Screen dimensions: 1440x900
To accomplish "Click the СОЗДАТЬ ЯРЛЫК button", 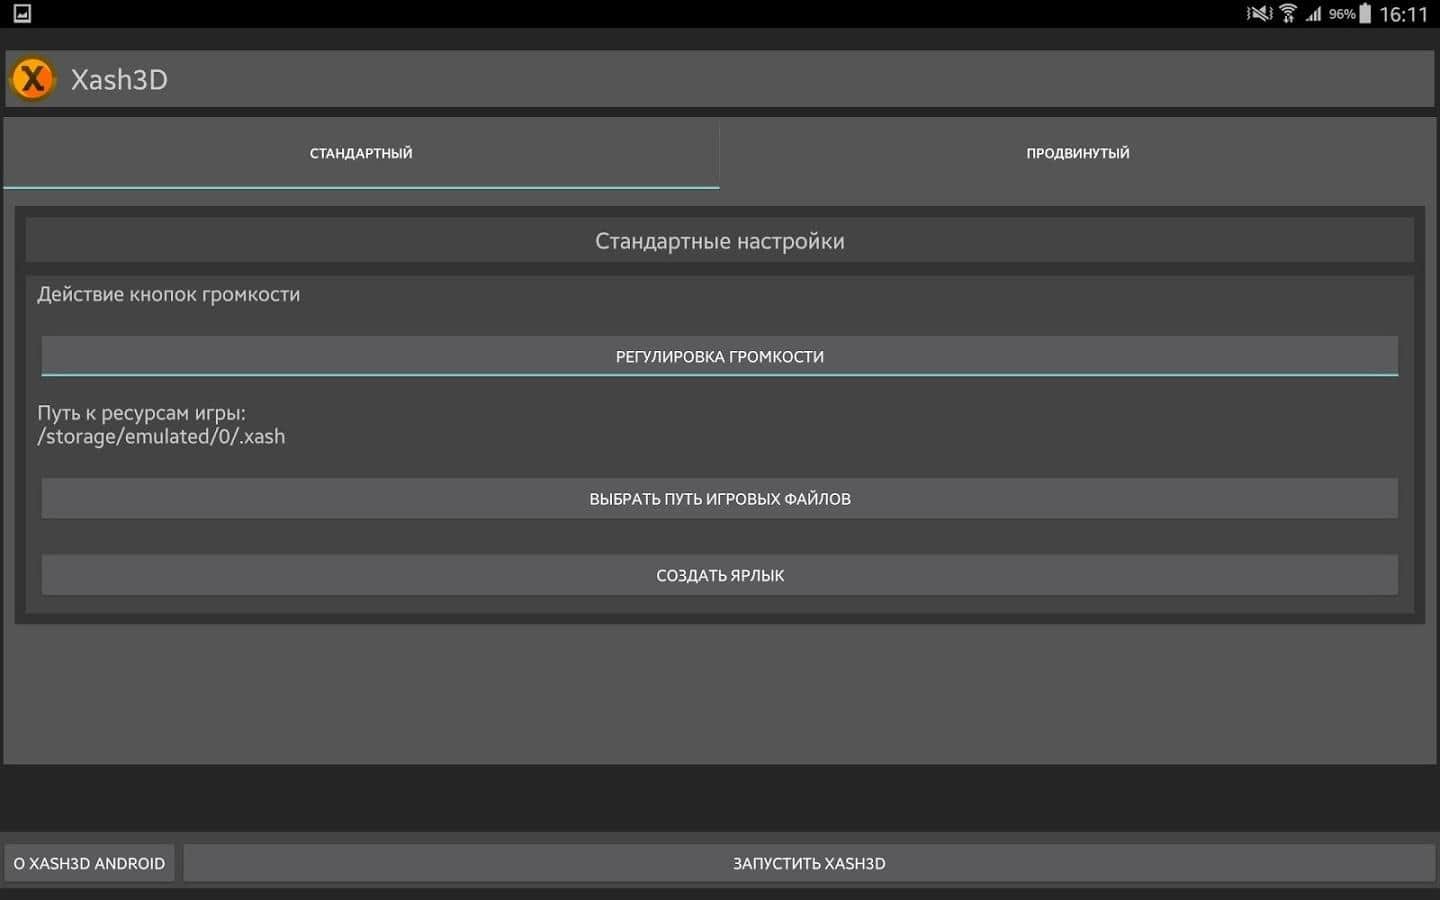I will point(719,575).
